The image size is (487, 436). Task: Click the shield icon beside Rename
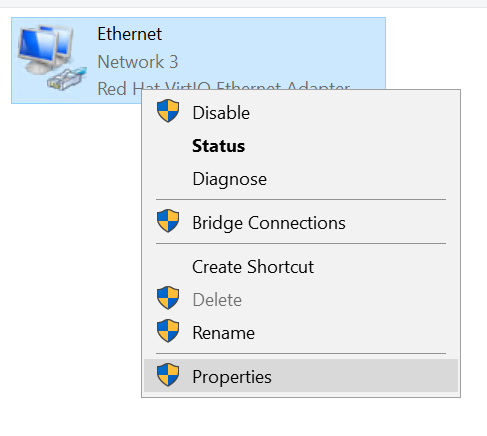click(x=168, y=331)
